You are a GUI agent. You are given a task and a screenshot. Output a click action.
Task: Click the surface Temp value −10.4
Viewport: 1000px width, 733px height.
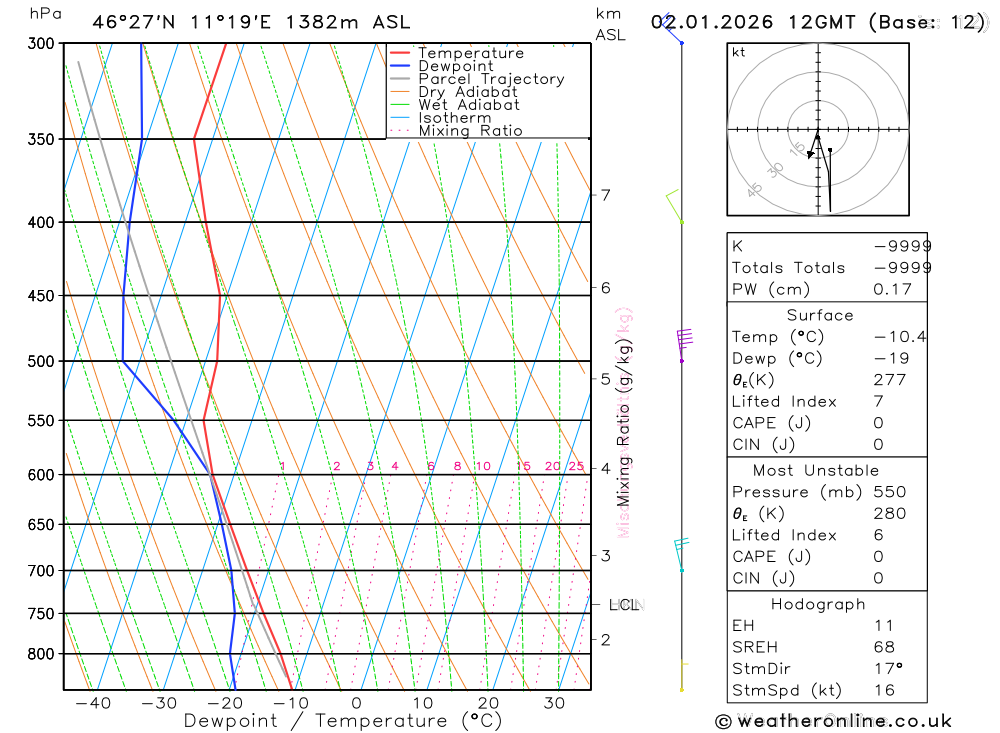point(900,337)
